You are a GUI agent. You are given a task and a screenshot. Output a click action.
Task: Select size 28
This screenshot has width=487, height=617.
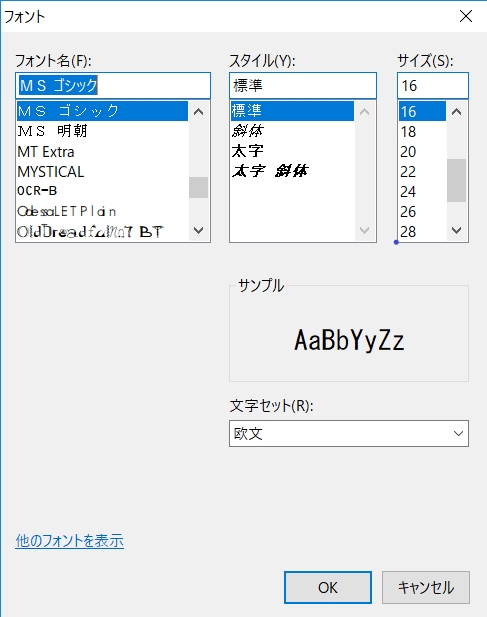(422, 232)
